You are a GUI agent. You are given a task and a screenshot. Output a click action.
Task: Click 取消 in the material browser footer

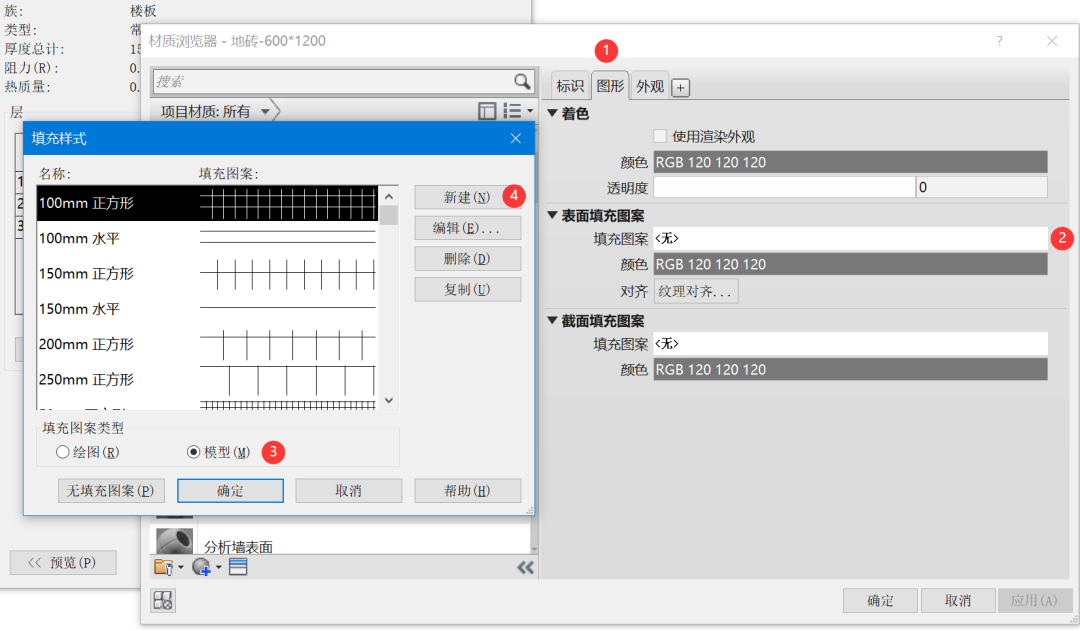[958, 601]
